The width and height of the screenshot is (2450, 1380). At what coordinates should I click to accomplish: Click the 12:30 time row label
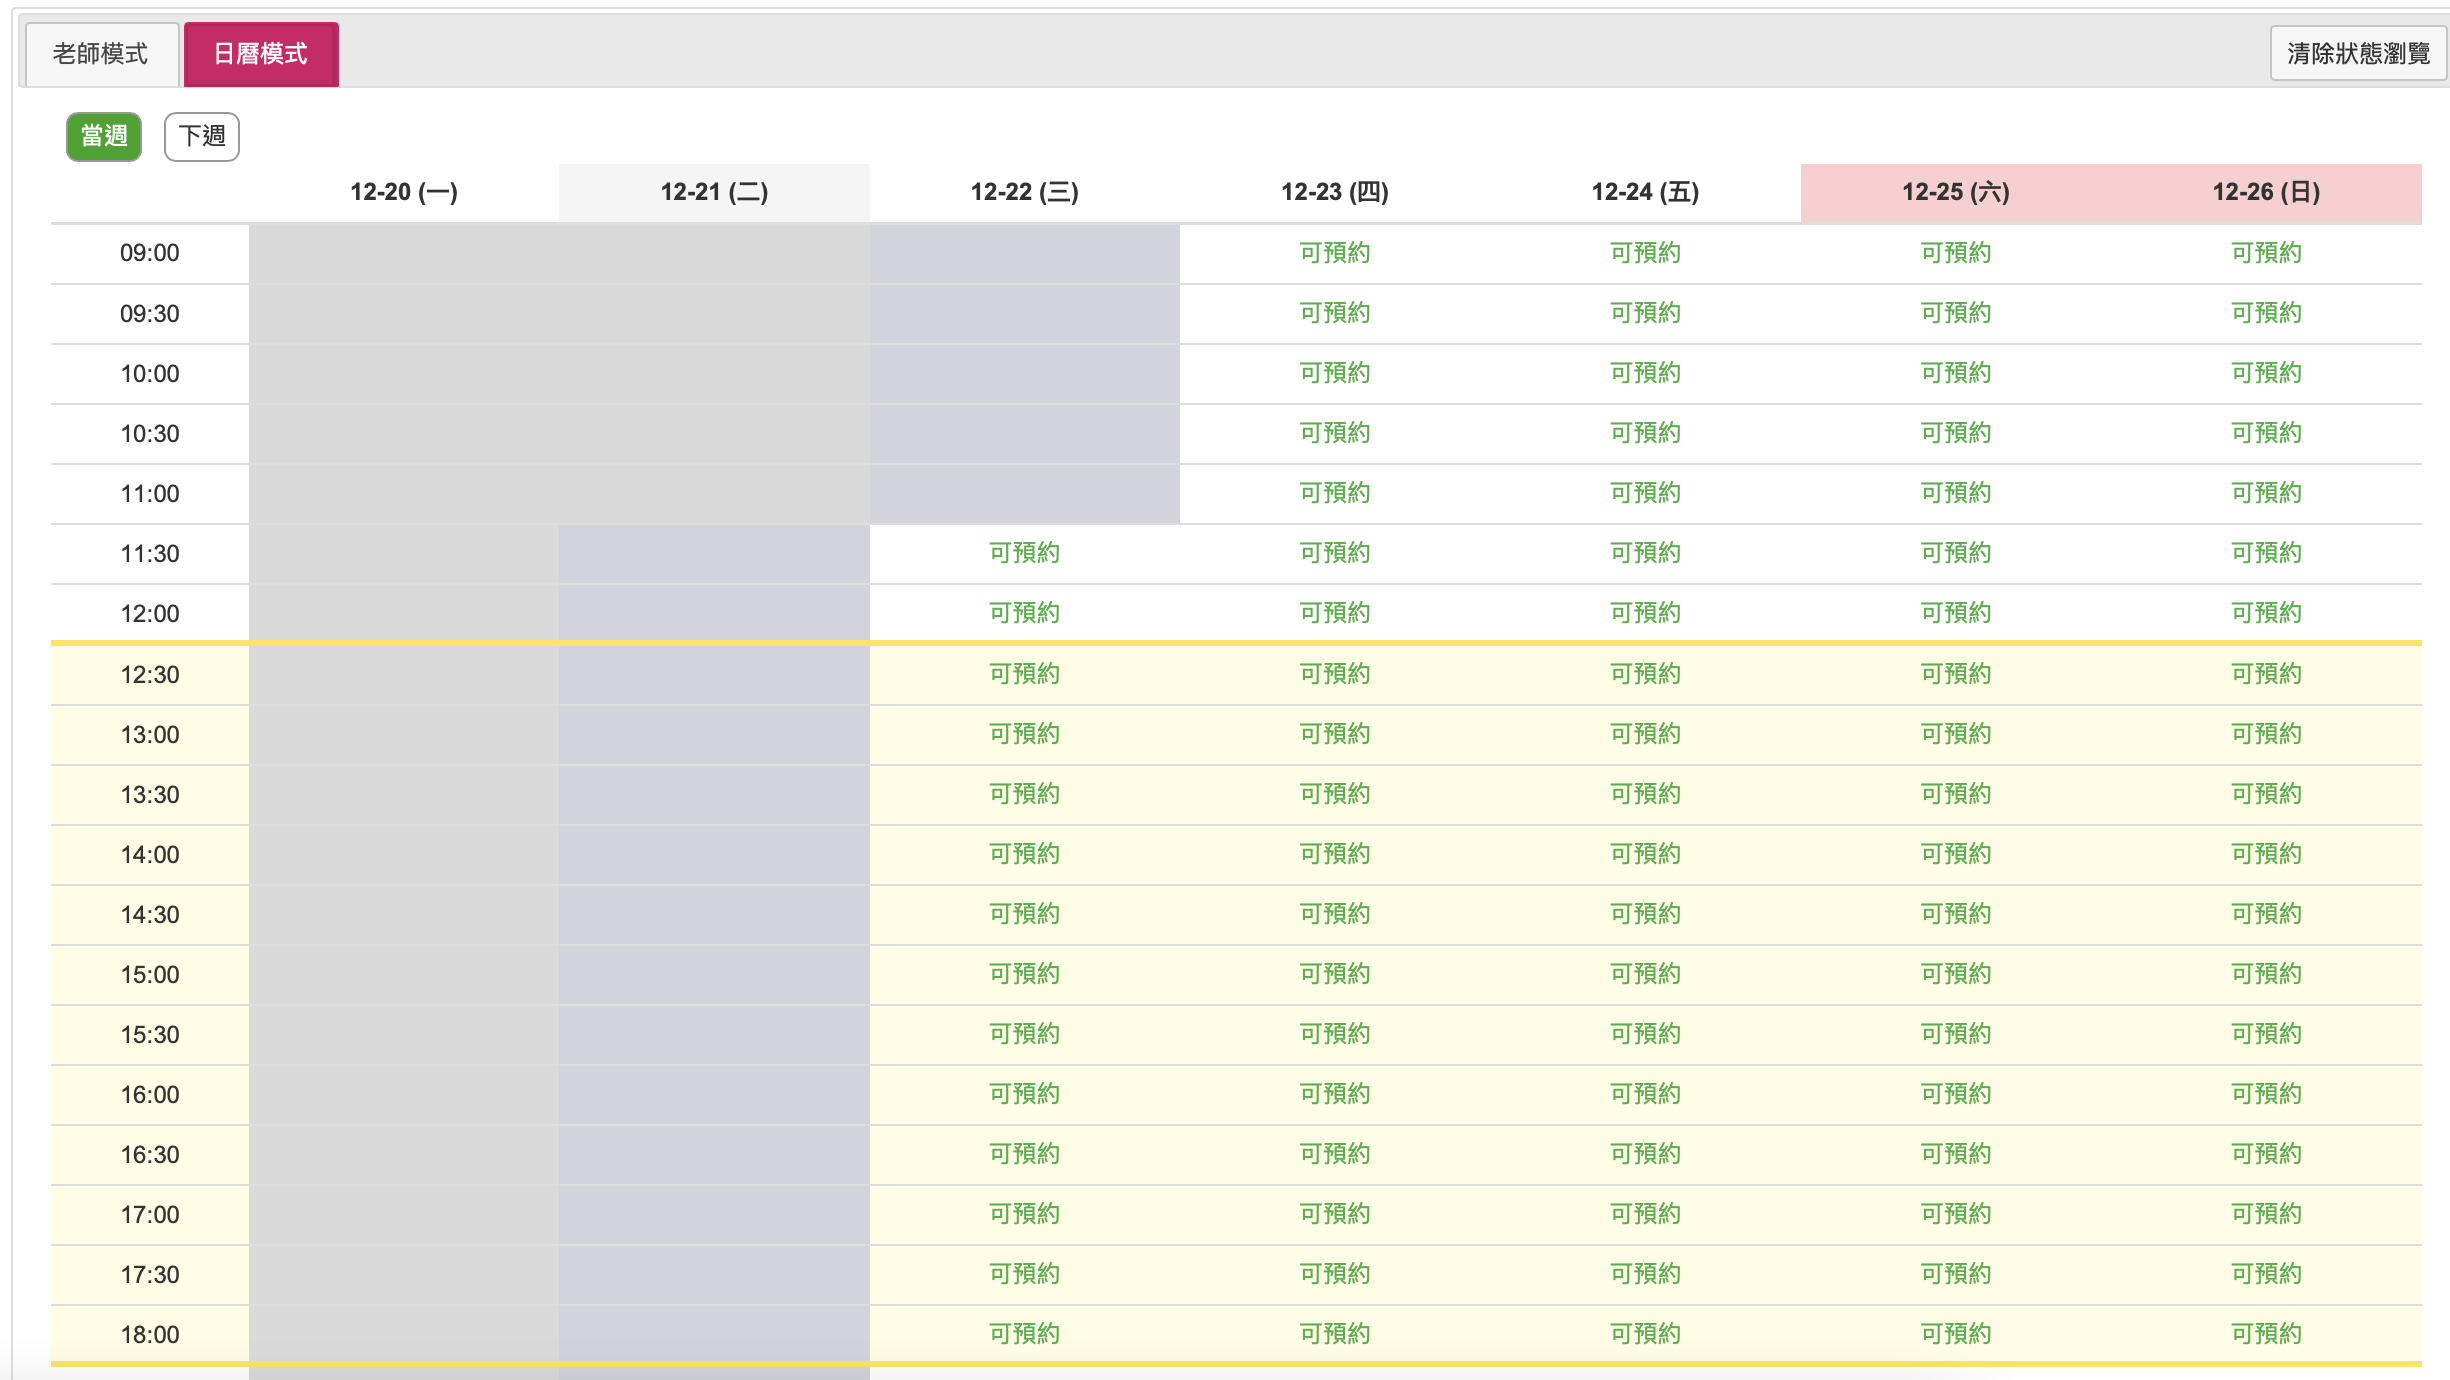(x=150, y=675)
